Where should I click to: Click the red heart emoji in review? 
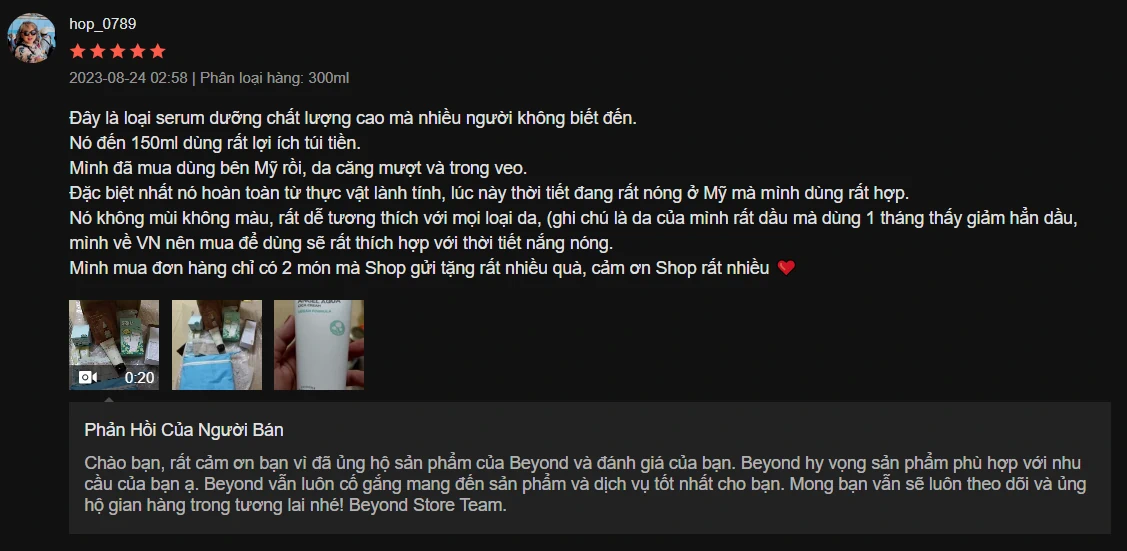click(786, 268)
